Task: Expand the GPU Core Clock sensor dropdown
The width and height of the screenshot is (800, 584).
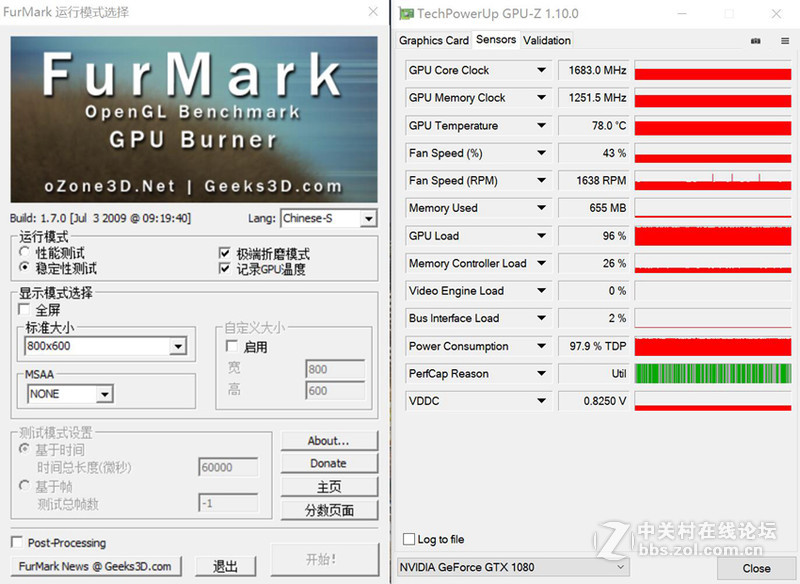Action: (541, 70)
